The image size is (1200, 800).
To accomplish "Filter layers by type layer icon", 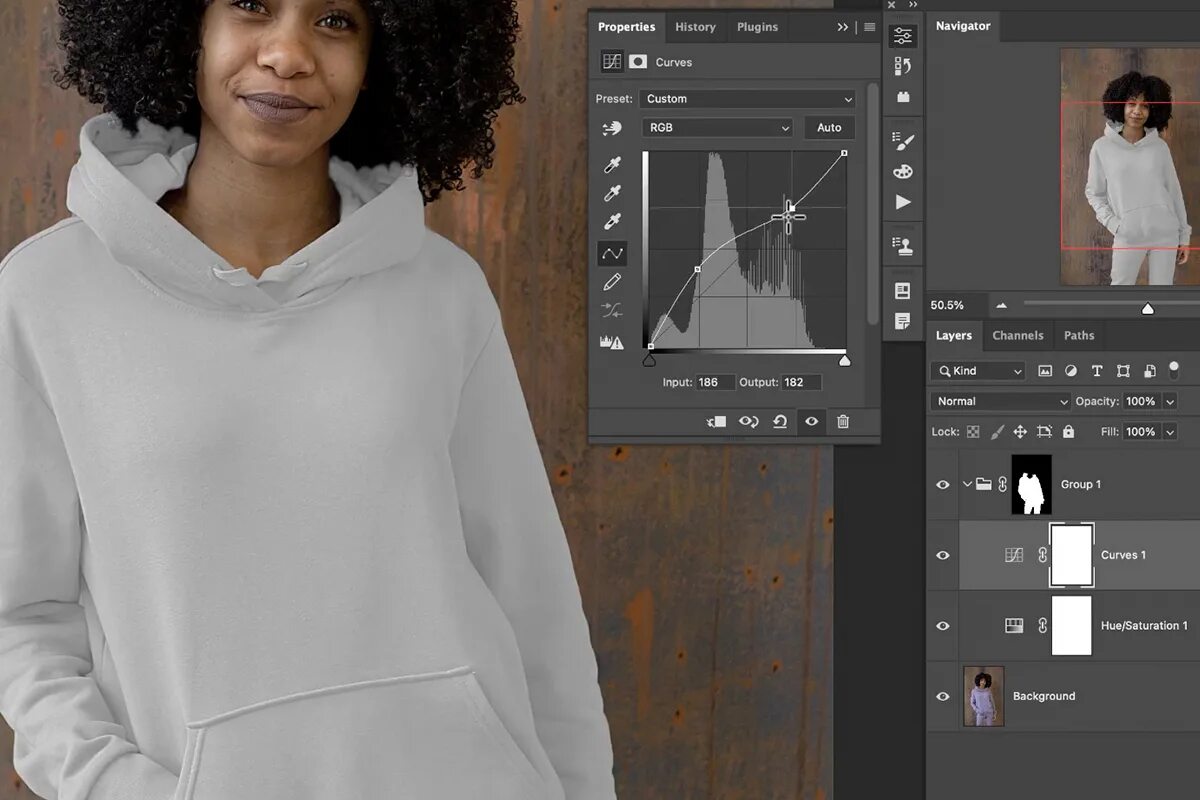I will [1097, 371].
